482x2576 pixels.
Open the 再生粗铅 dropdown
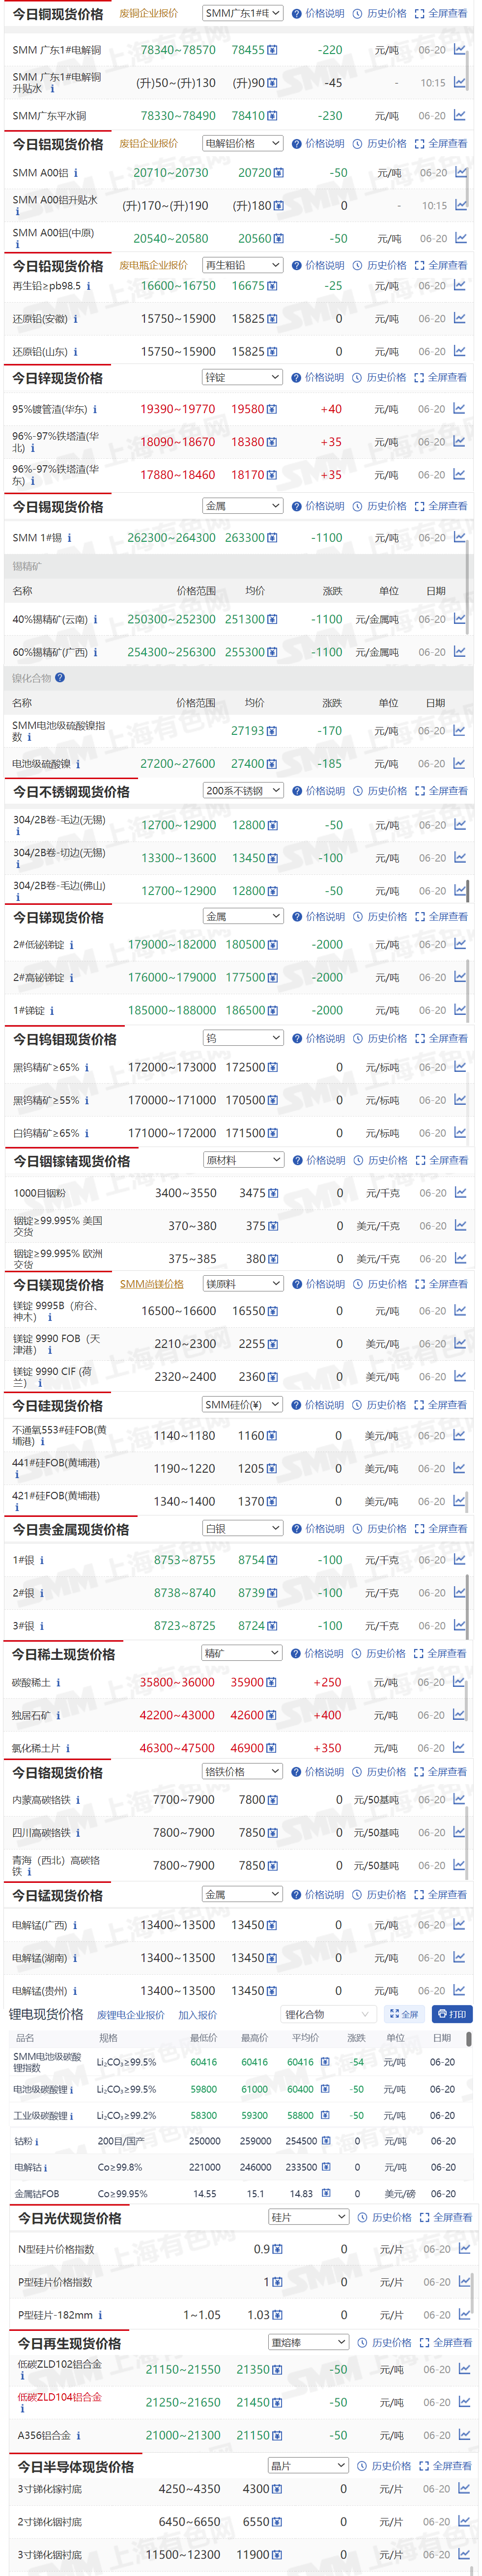242,265
